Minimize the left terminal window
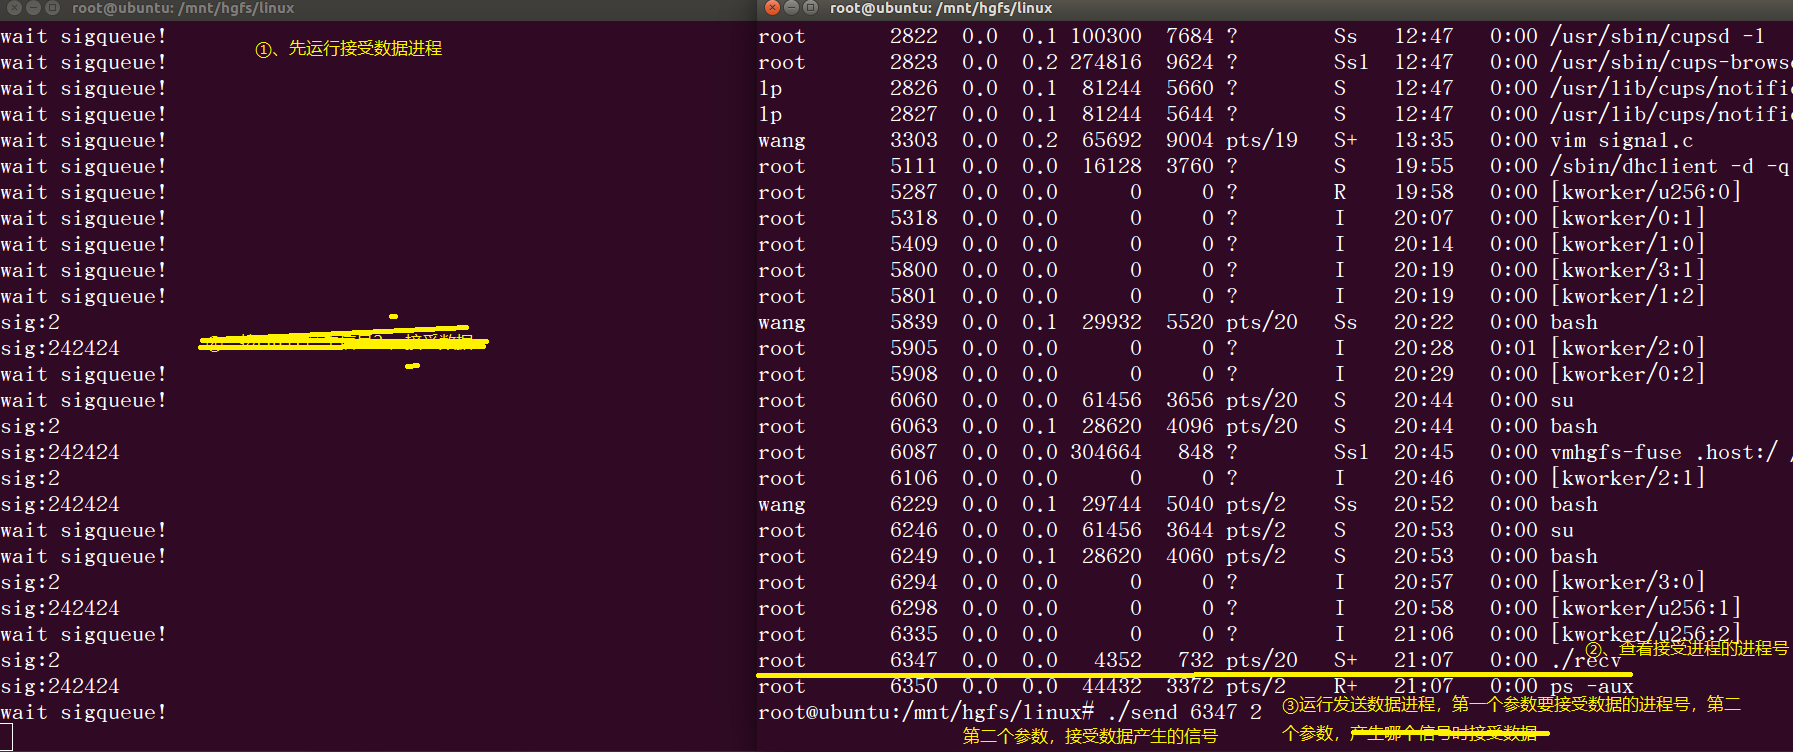This screenshot has height=752, width=1793. click(33, 7)
